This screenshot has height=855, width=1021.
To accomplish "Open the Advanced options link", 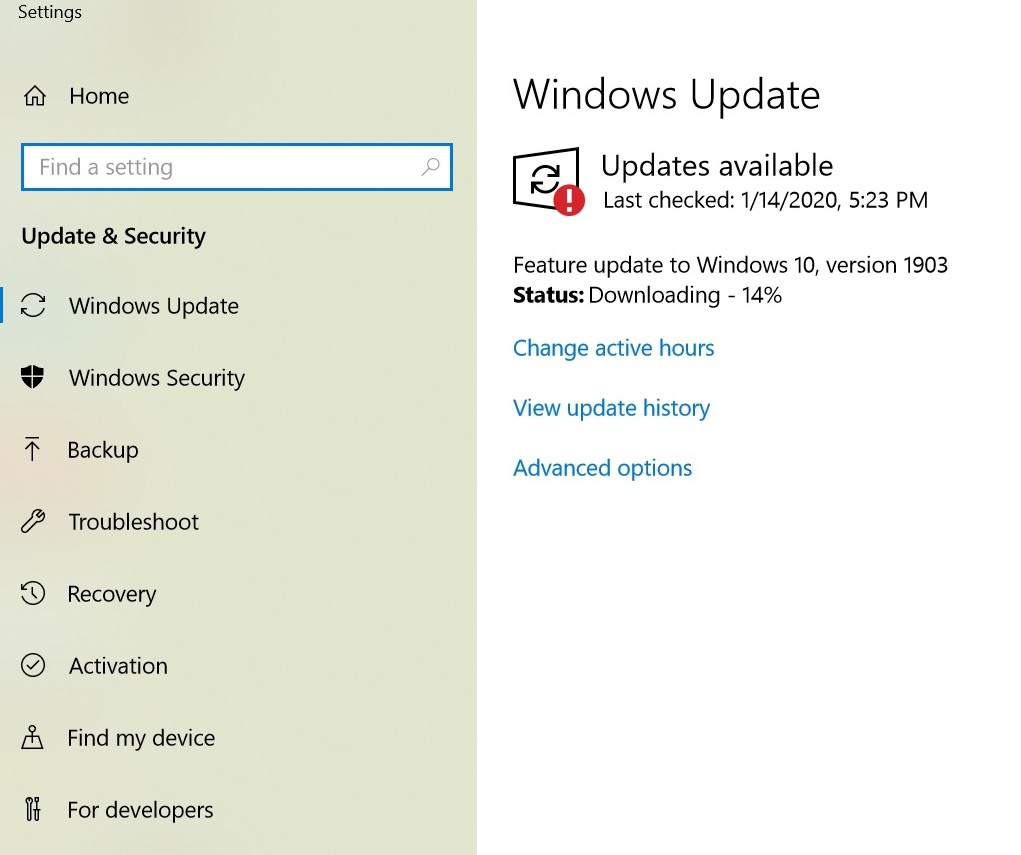I will point(602,468).
